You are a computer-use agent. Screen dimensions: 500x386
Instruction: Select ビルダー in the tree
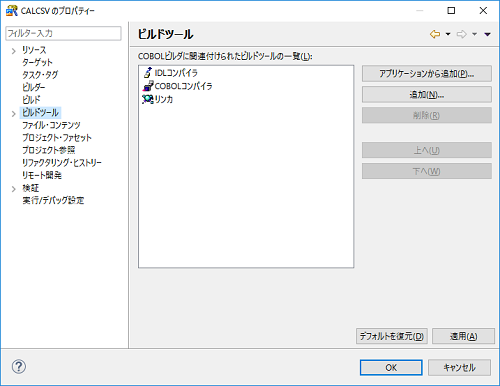pyautogui.click(x=33, y=87)
